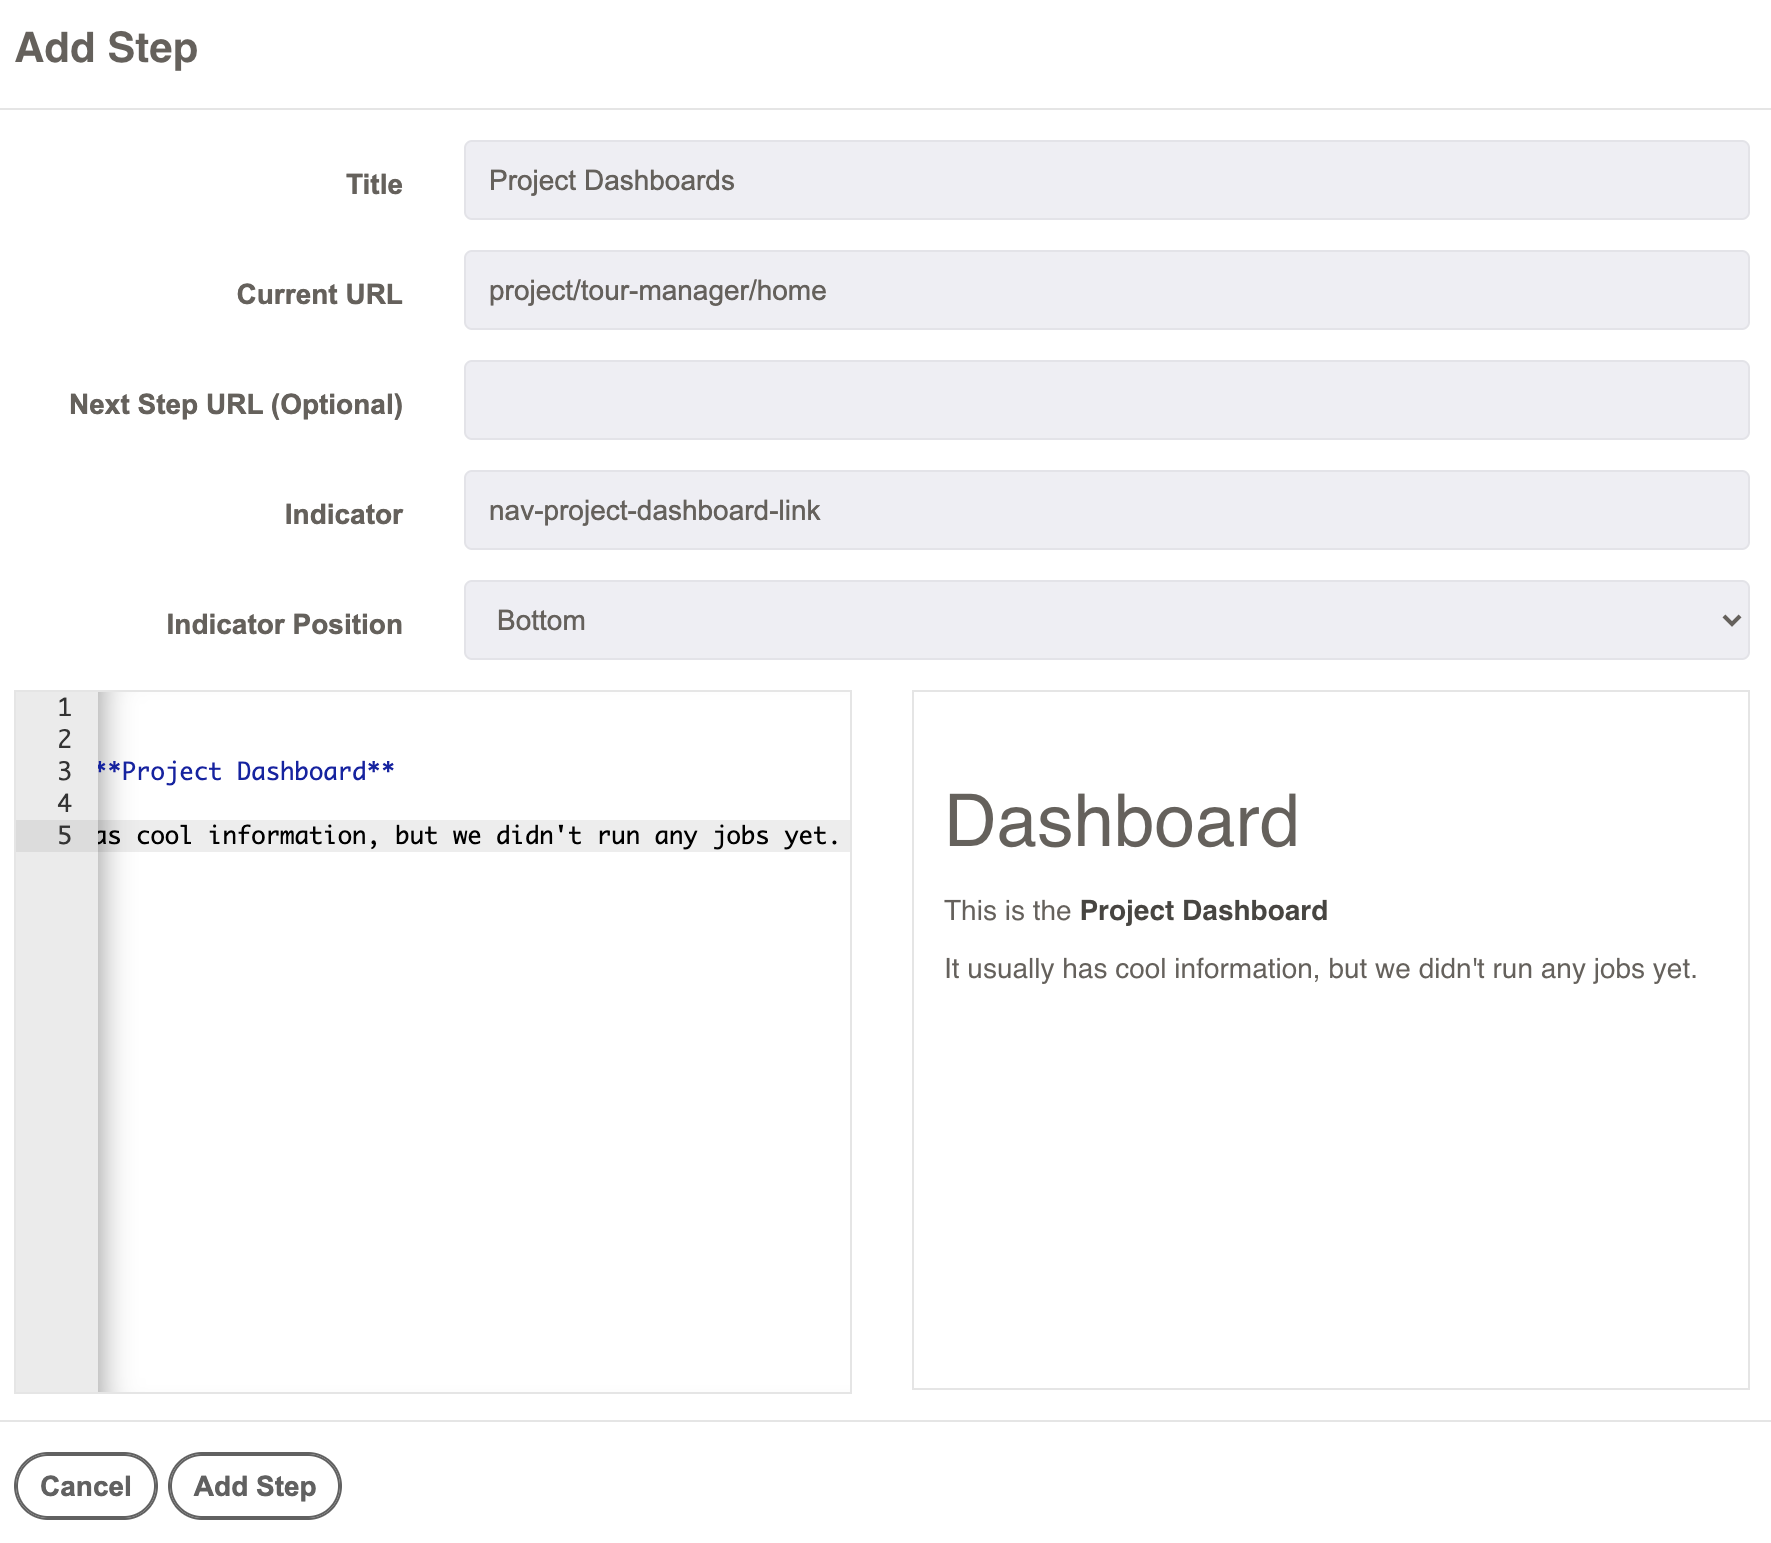1771x1543 pixels.
Task: Focus the Current URL text field
Action: (1105, 290)
